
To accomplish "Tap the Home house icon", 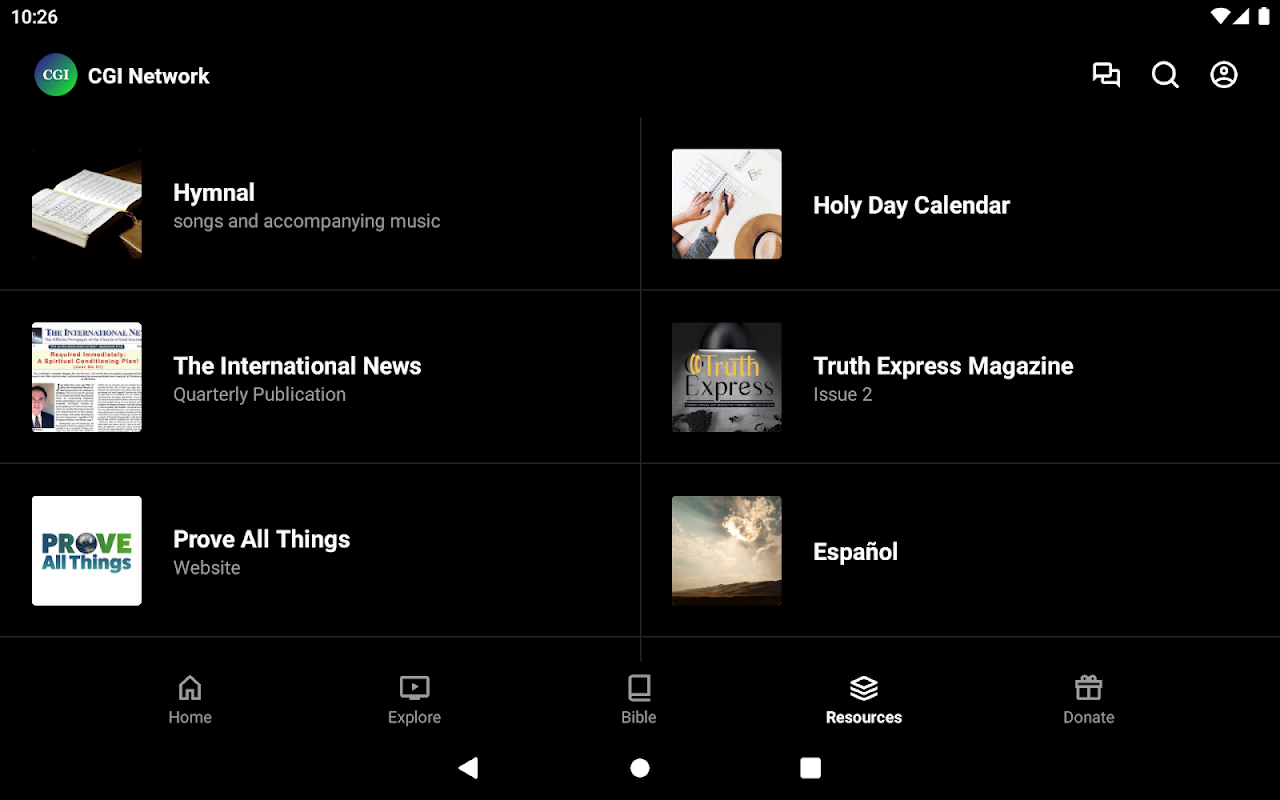I will click(190, 688).
